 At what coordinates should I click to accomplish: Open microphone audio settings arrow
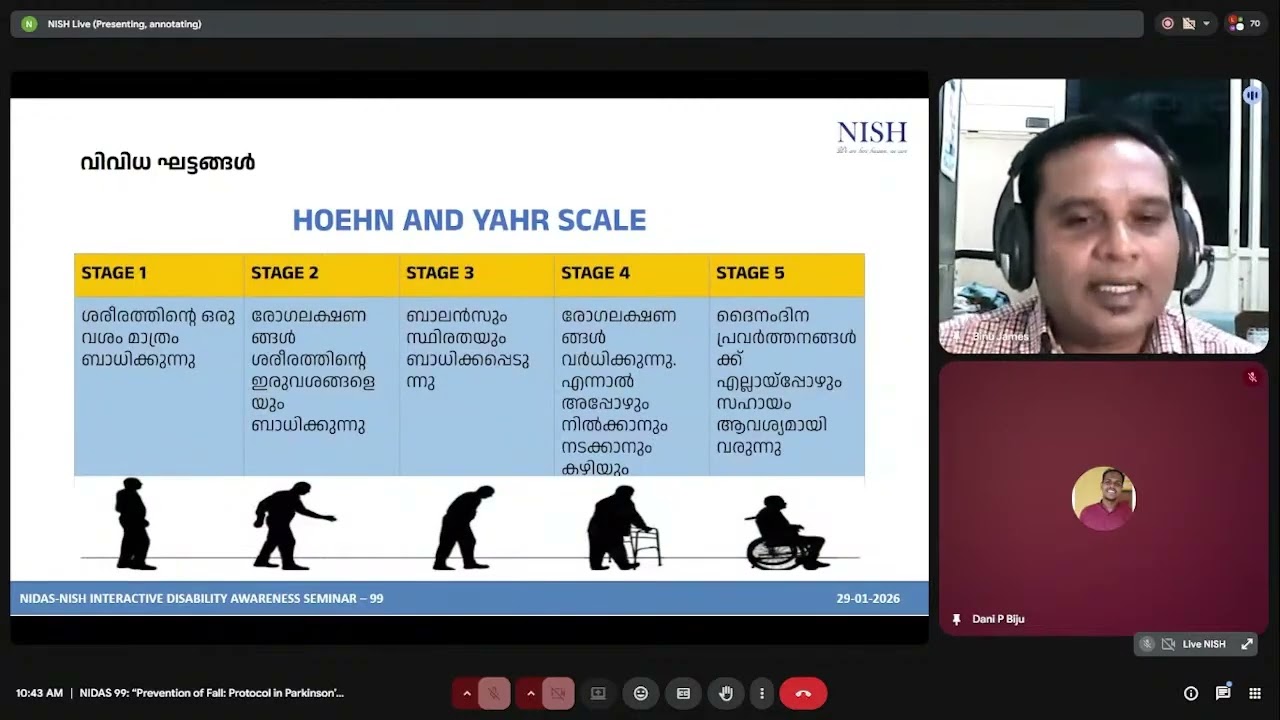point(466,693)
